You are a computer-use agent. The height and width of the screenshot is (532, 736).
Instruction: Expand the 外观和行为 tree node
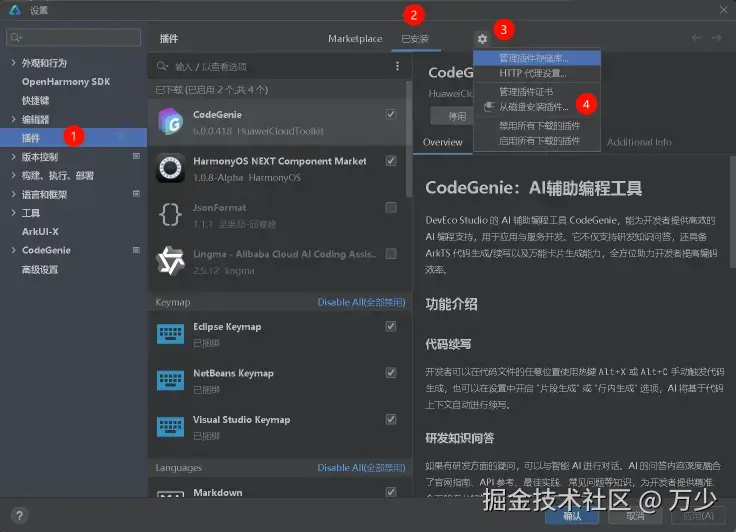pos(13,62)
